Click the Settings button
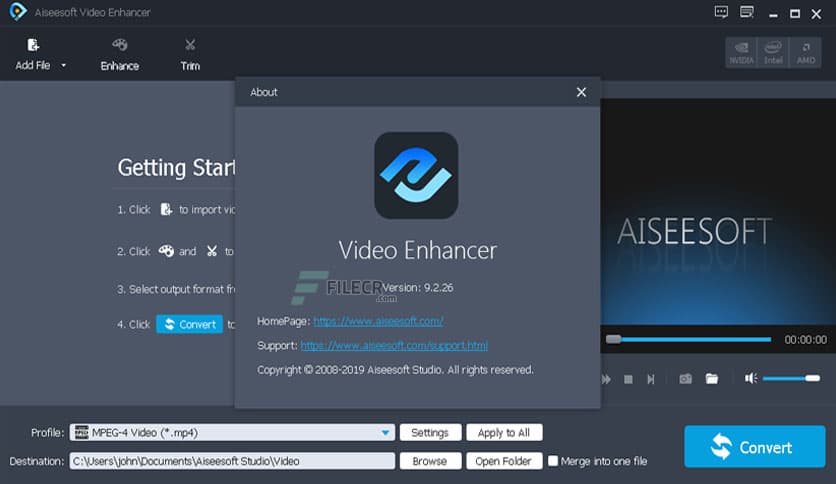Screen dimensions: 836x484 [430, 432]
